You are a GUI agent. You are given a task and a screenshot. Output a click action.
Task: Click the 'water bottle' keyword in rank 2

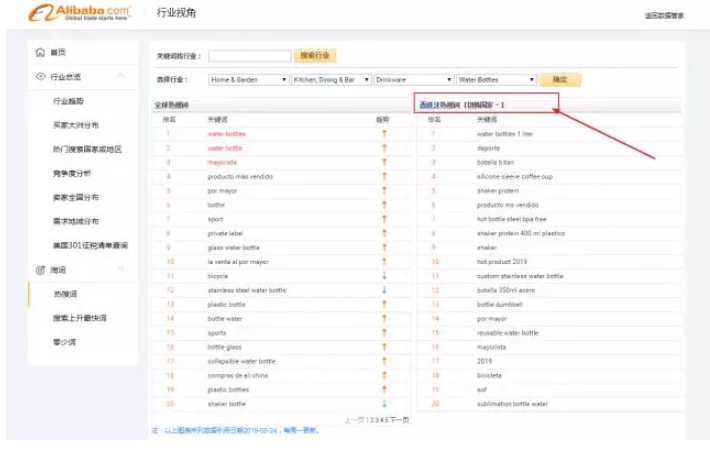click(225, 148)
